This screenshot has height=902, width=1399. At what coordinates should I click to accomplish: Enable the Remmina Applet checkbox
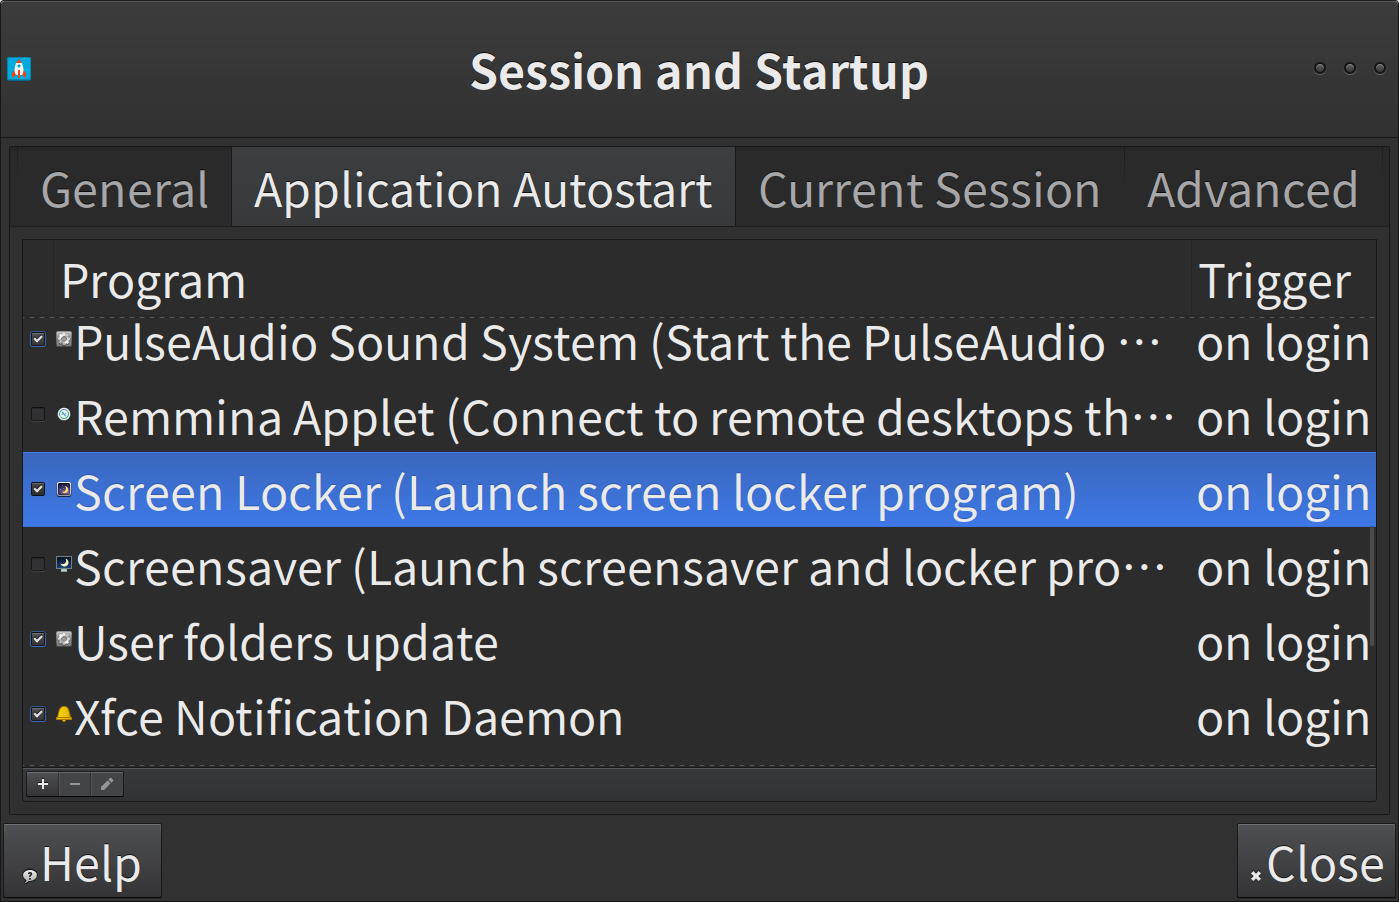click(38, 414)
